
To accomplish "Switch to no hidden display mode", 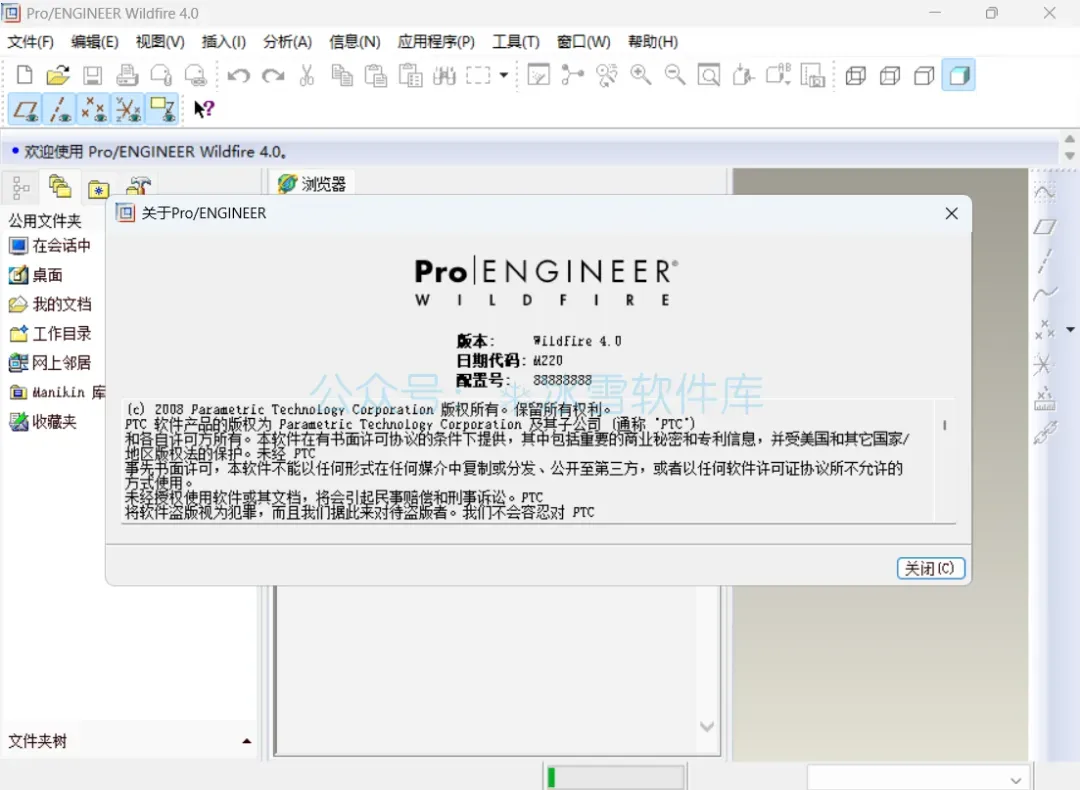I will 924,76.
